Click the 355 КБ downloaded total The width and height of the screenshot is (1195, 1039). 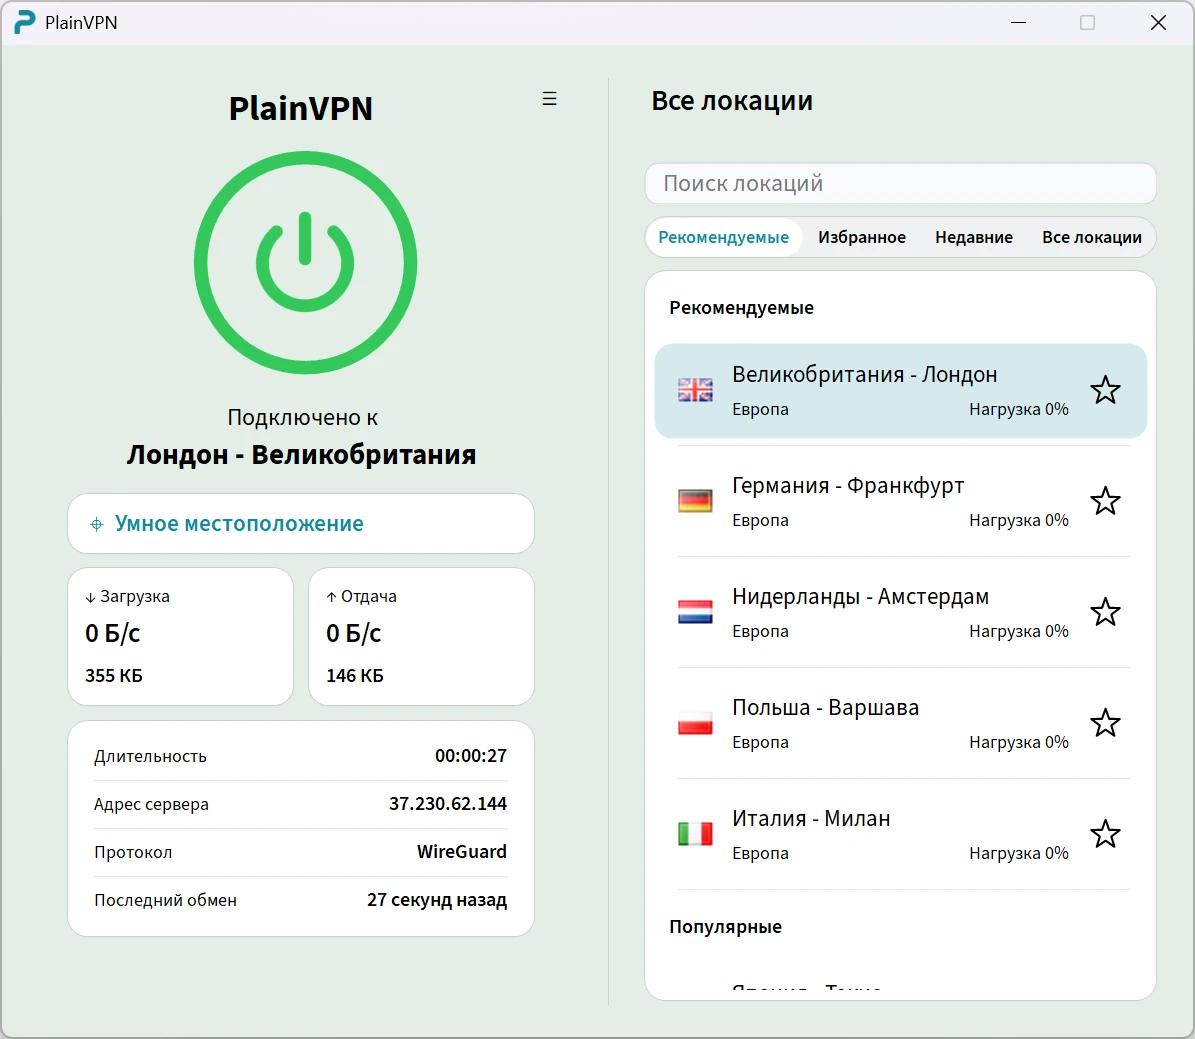point(114,676)
